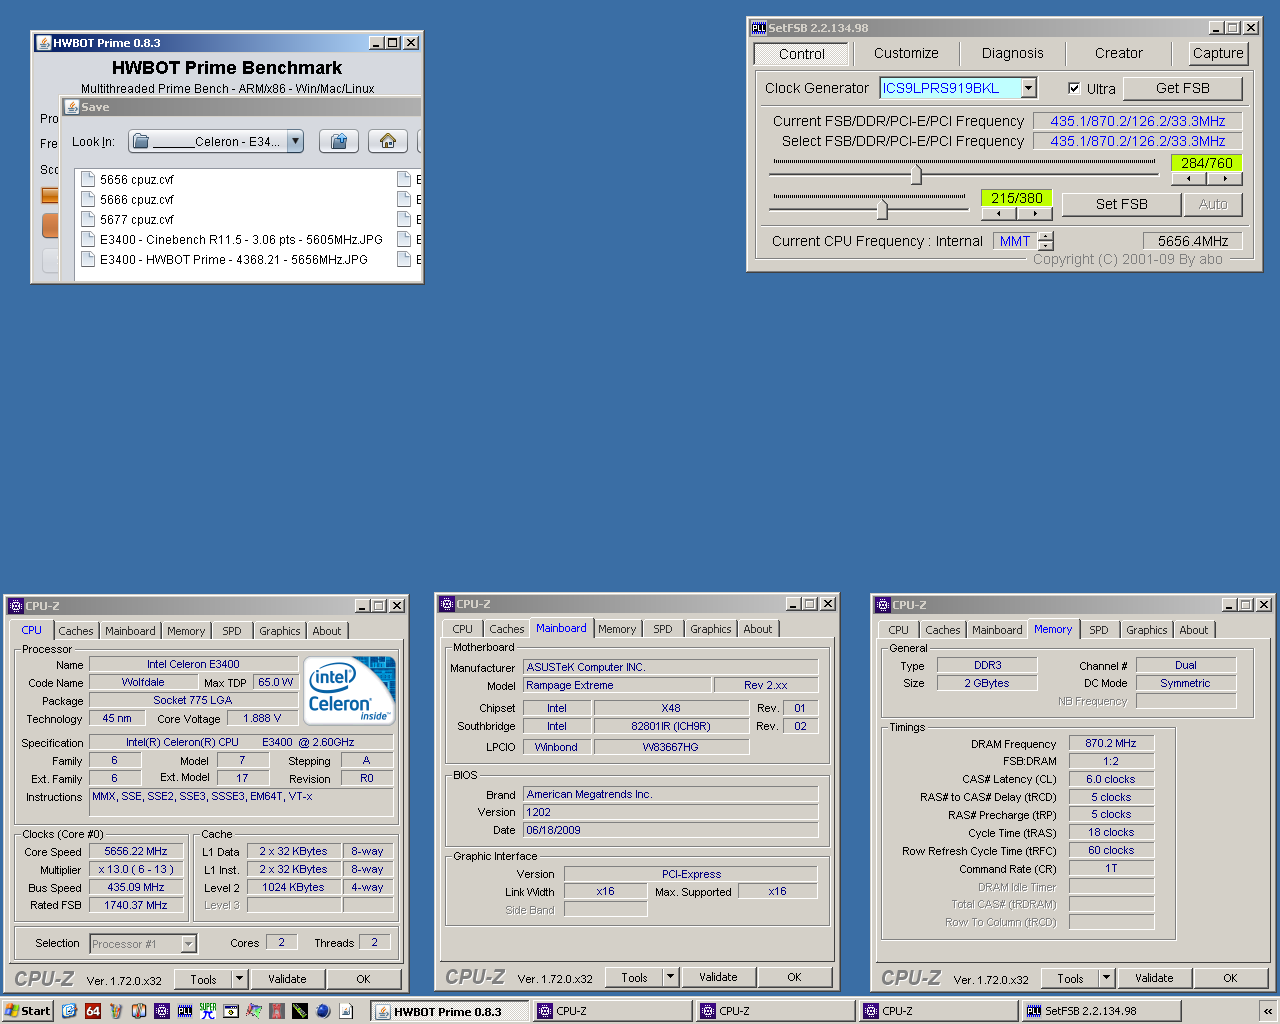The image size is (1280, 1024).
Task: Click HWBOT Prime title bar Java icon
Action: (43, 43)
